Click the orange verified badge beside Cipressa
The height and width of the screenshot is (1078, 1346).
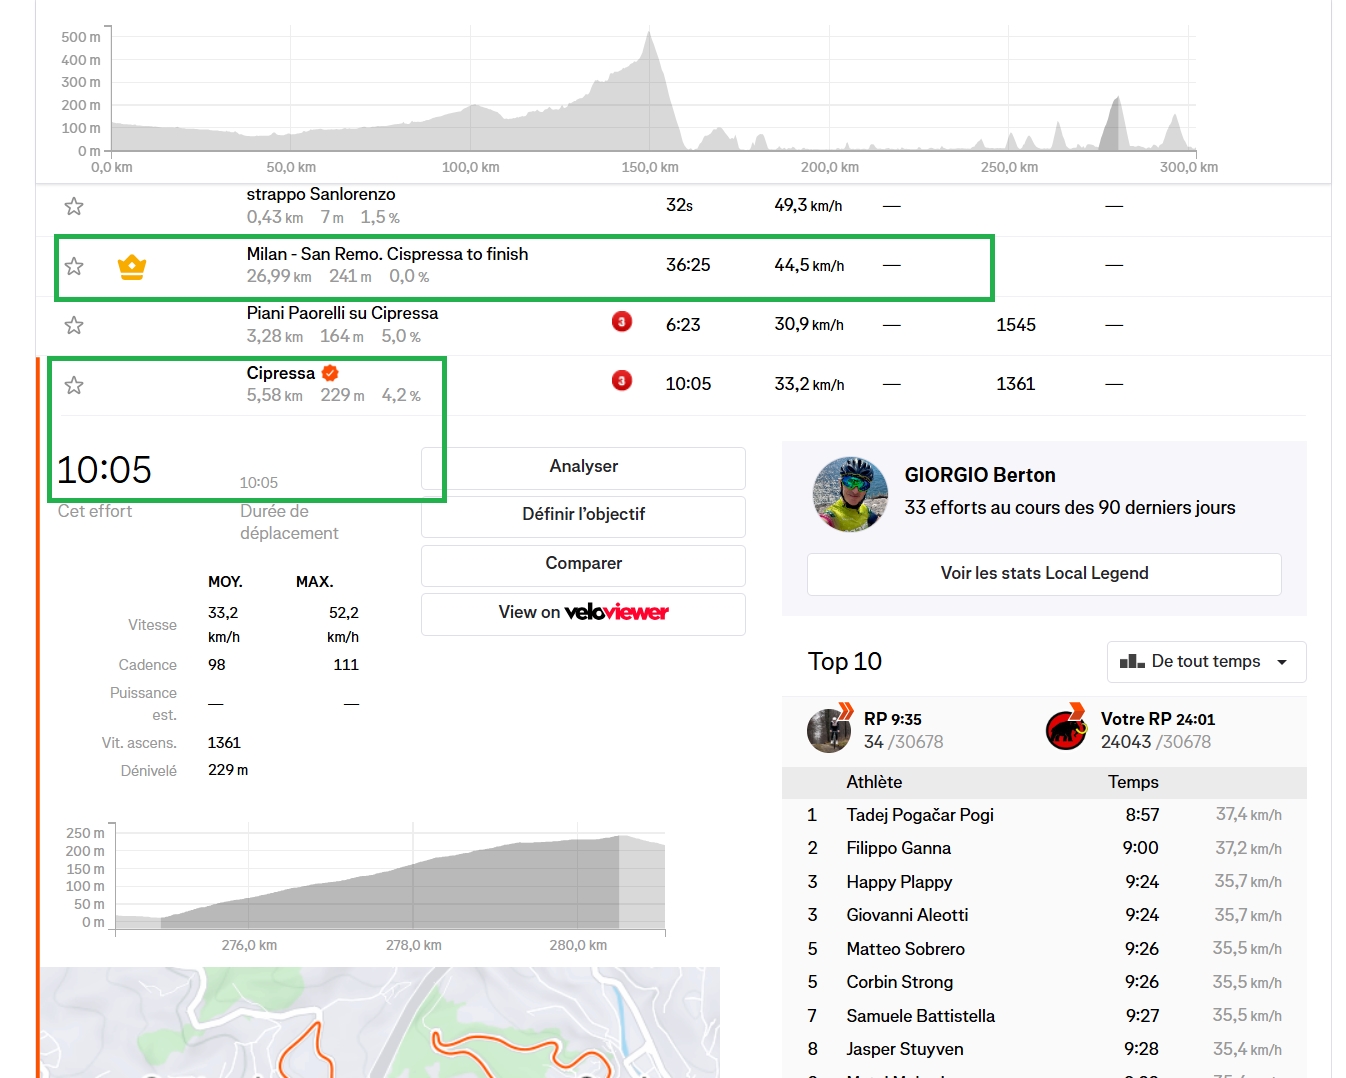330,373
